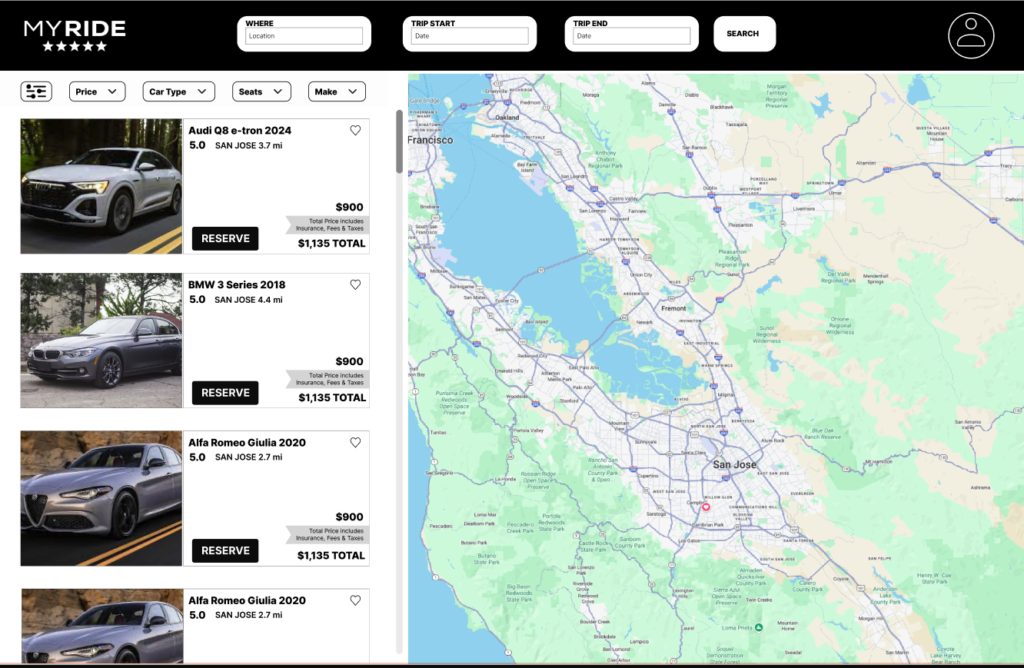The height and width of the screenshot is (668, 1024).
Task: Click the listings panel scrollbar
Action: 400,142
